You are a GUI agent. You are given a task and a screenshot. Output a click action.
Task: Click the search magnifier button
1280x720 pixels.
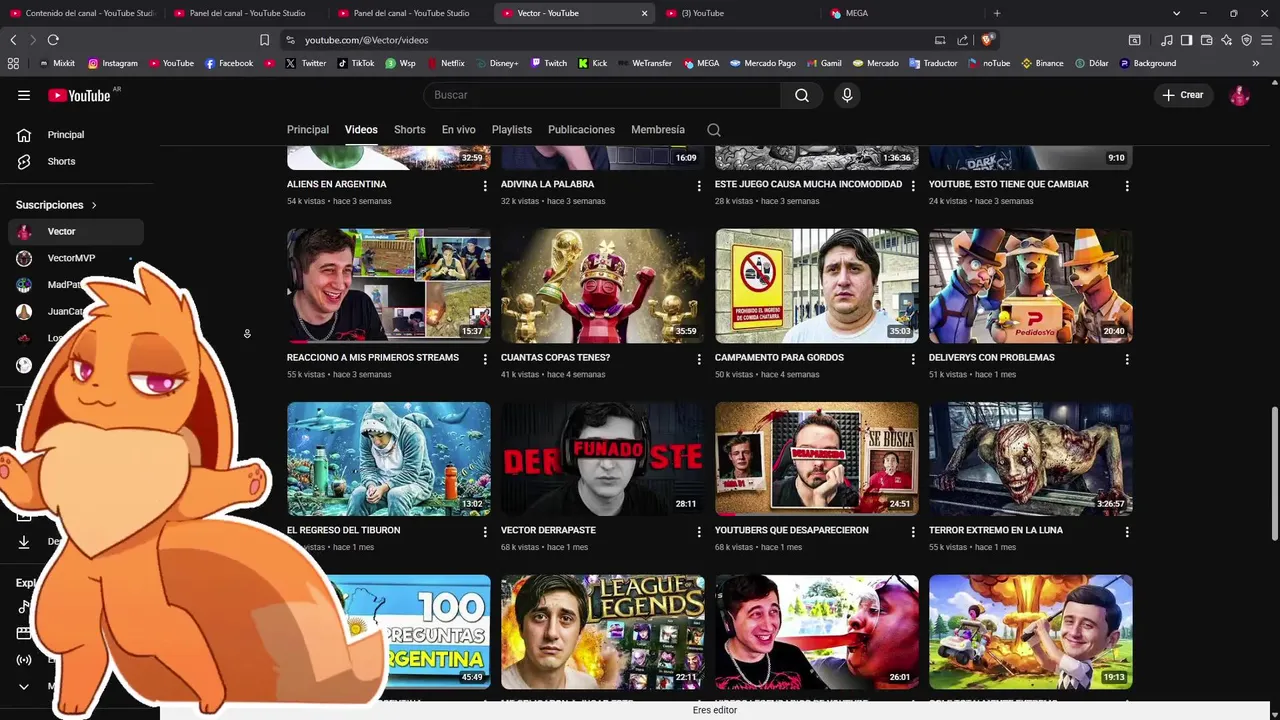point(802,95)
